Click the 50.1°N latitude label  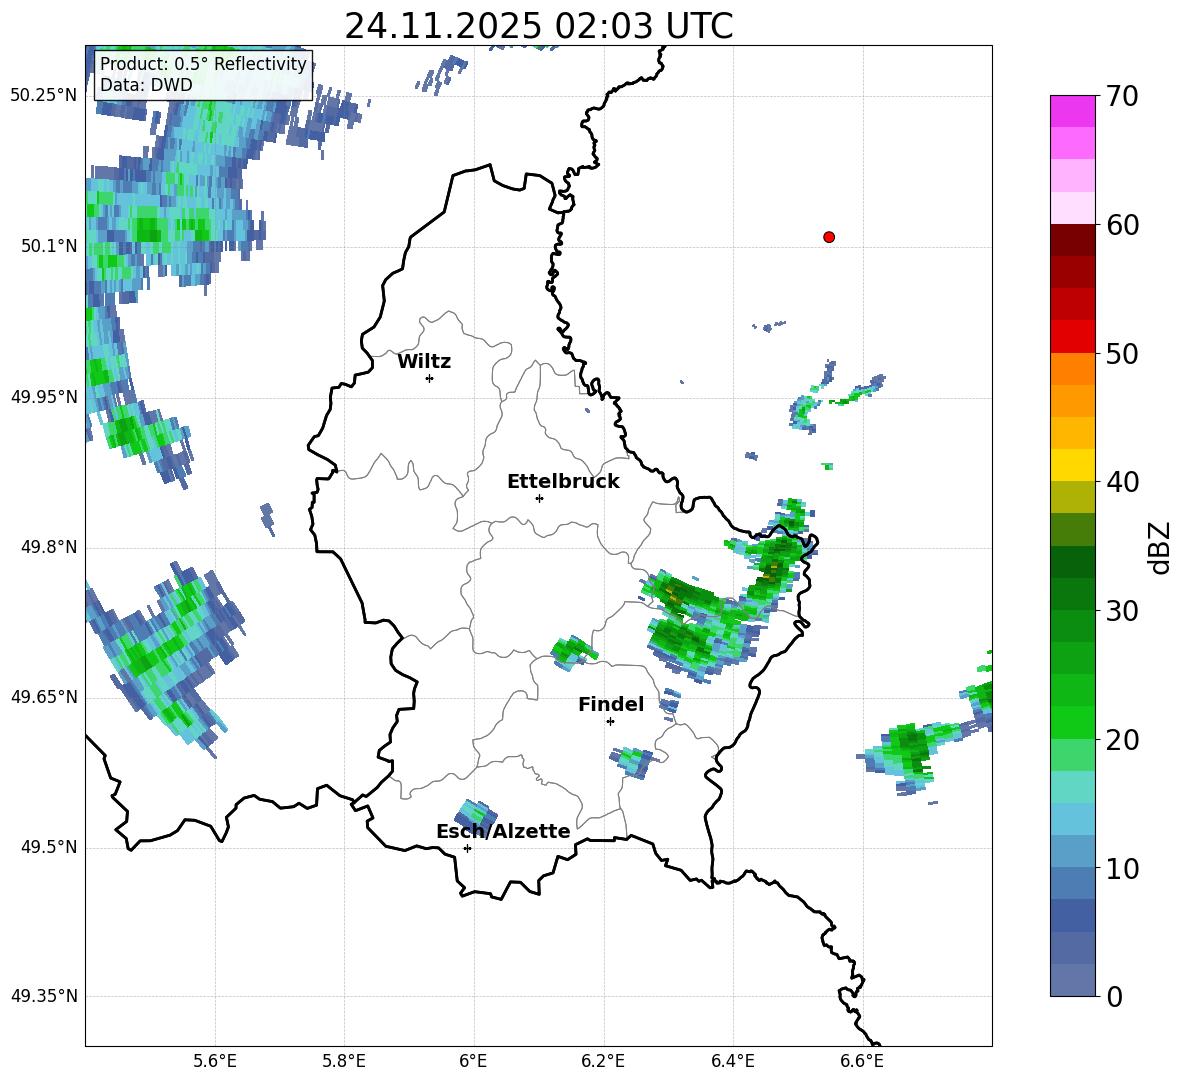tap(49, 246)
